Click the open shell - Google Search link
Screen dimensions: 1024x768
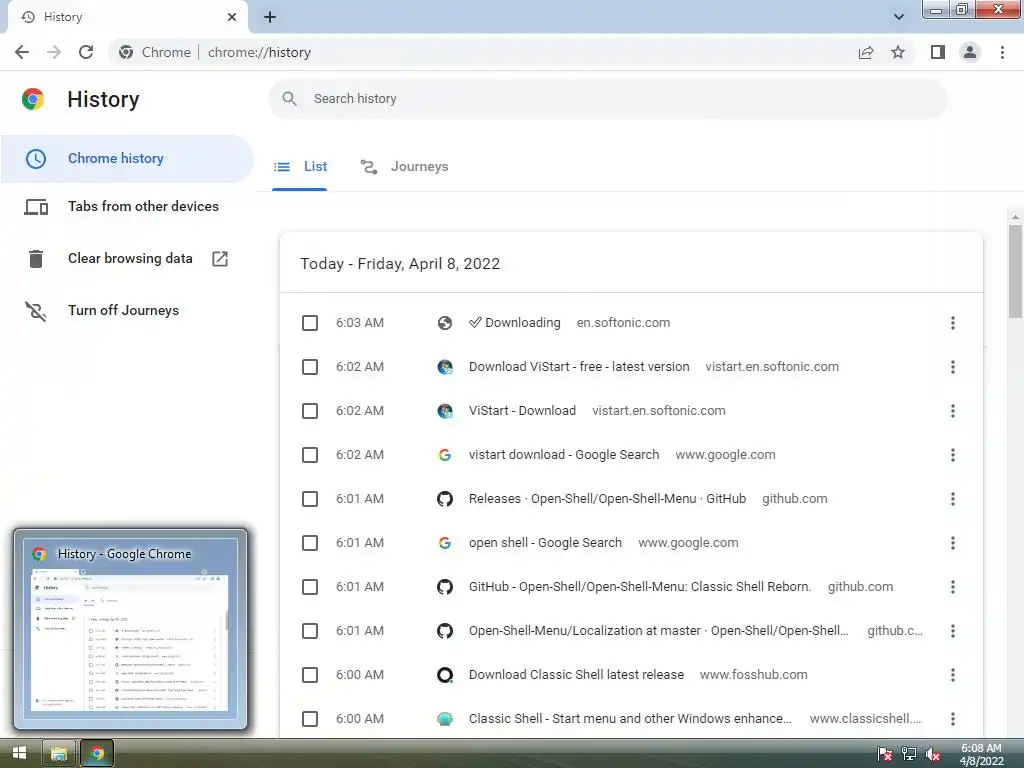tap(545, 543)
